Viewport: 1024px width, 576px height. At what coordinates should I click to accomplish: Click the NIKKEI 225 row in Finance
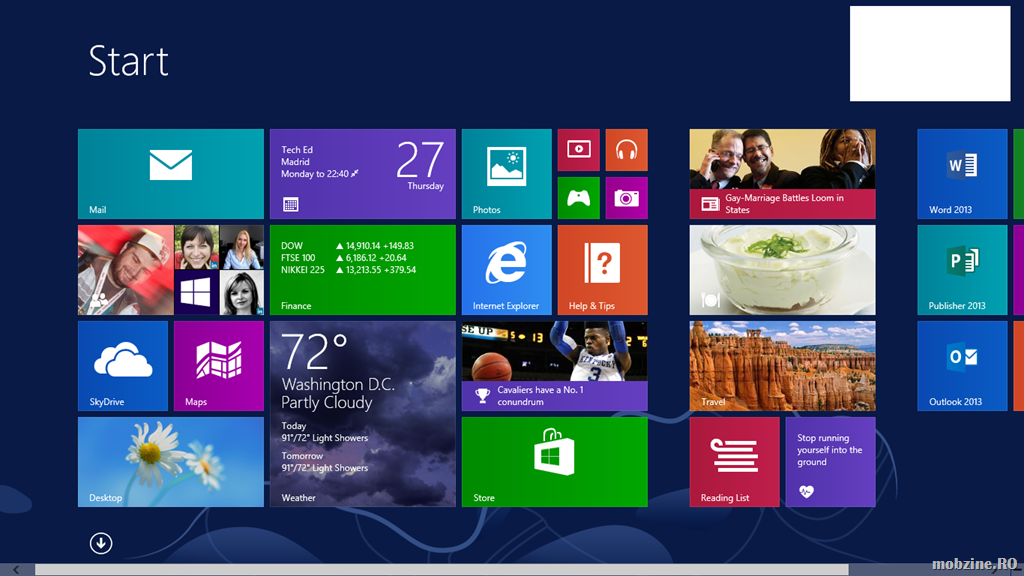coord(348,270)
